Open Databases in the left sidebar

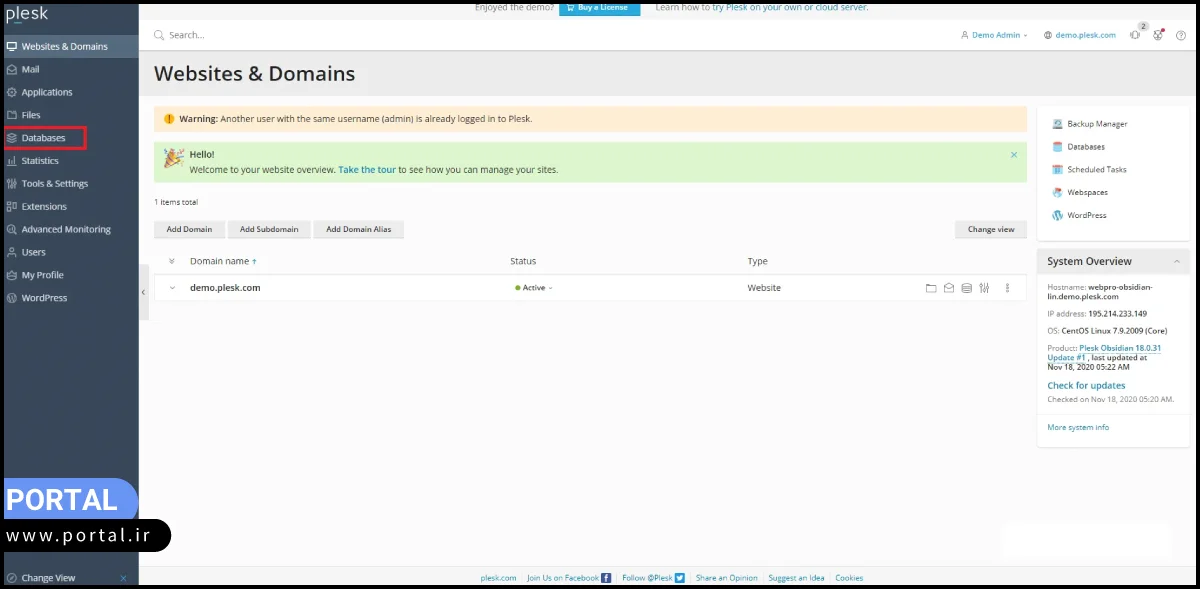tap(43, 138)
